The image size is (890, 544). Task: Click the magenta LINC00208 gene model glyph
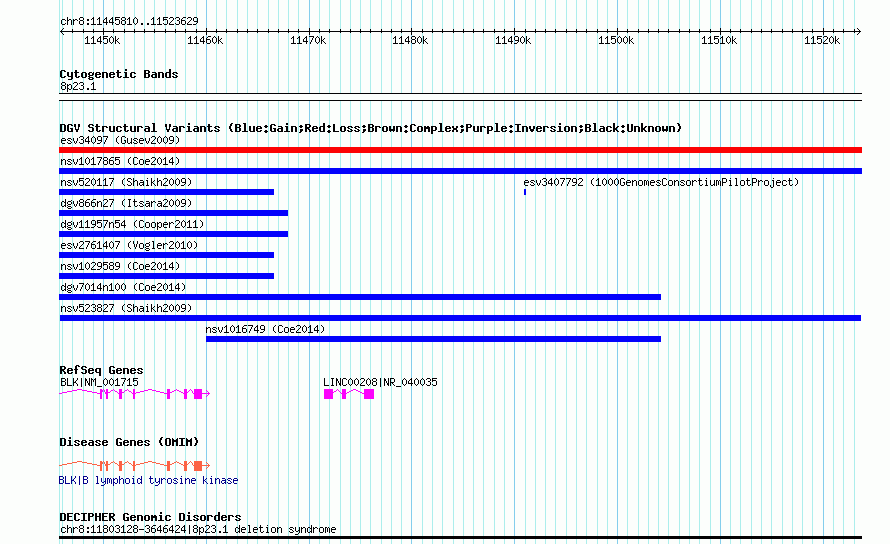click(x=349, y=394)
